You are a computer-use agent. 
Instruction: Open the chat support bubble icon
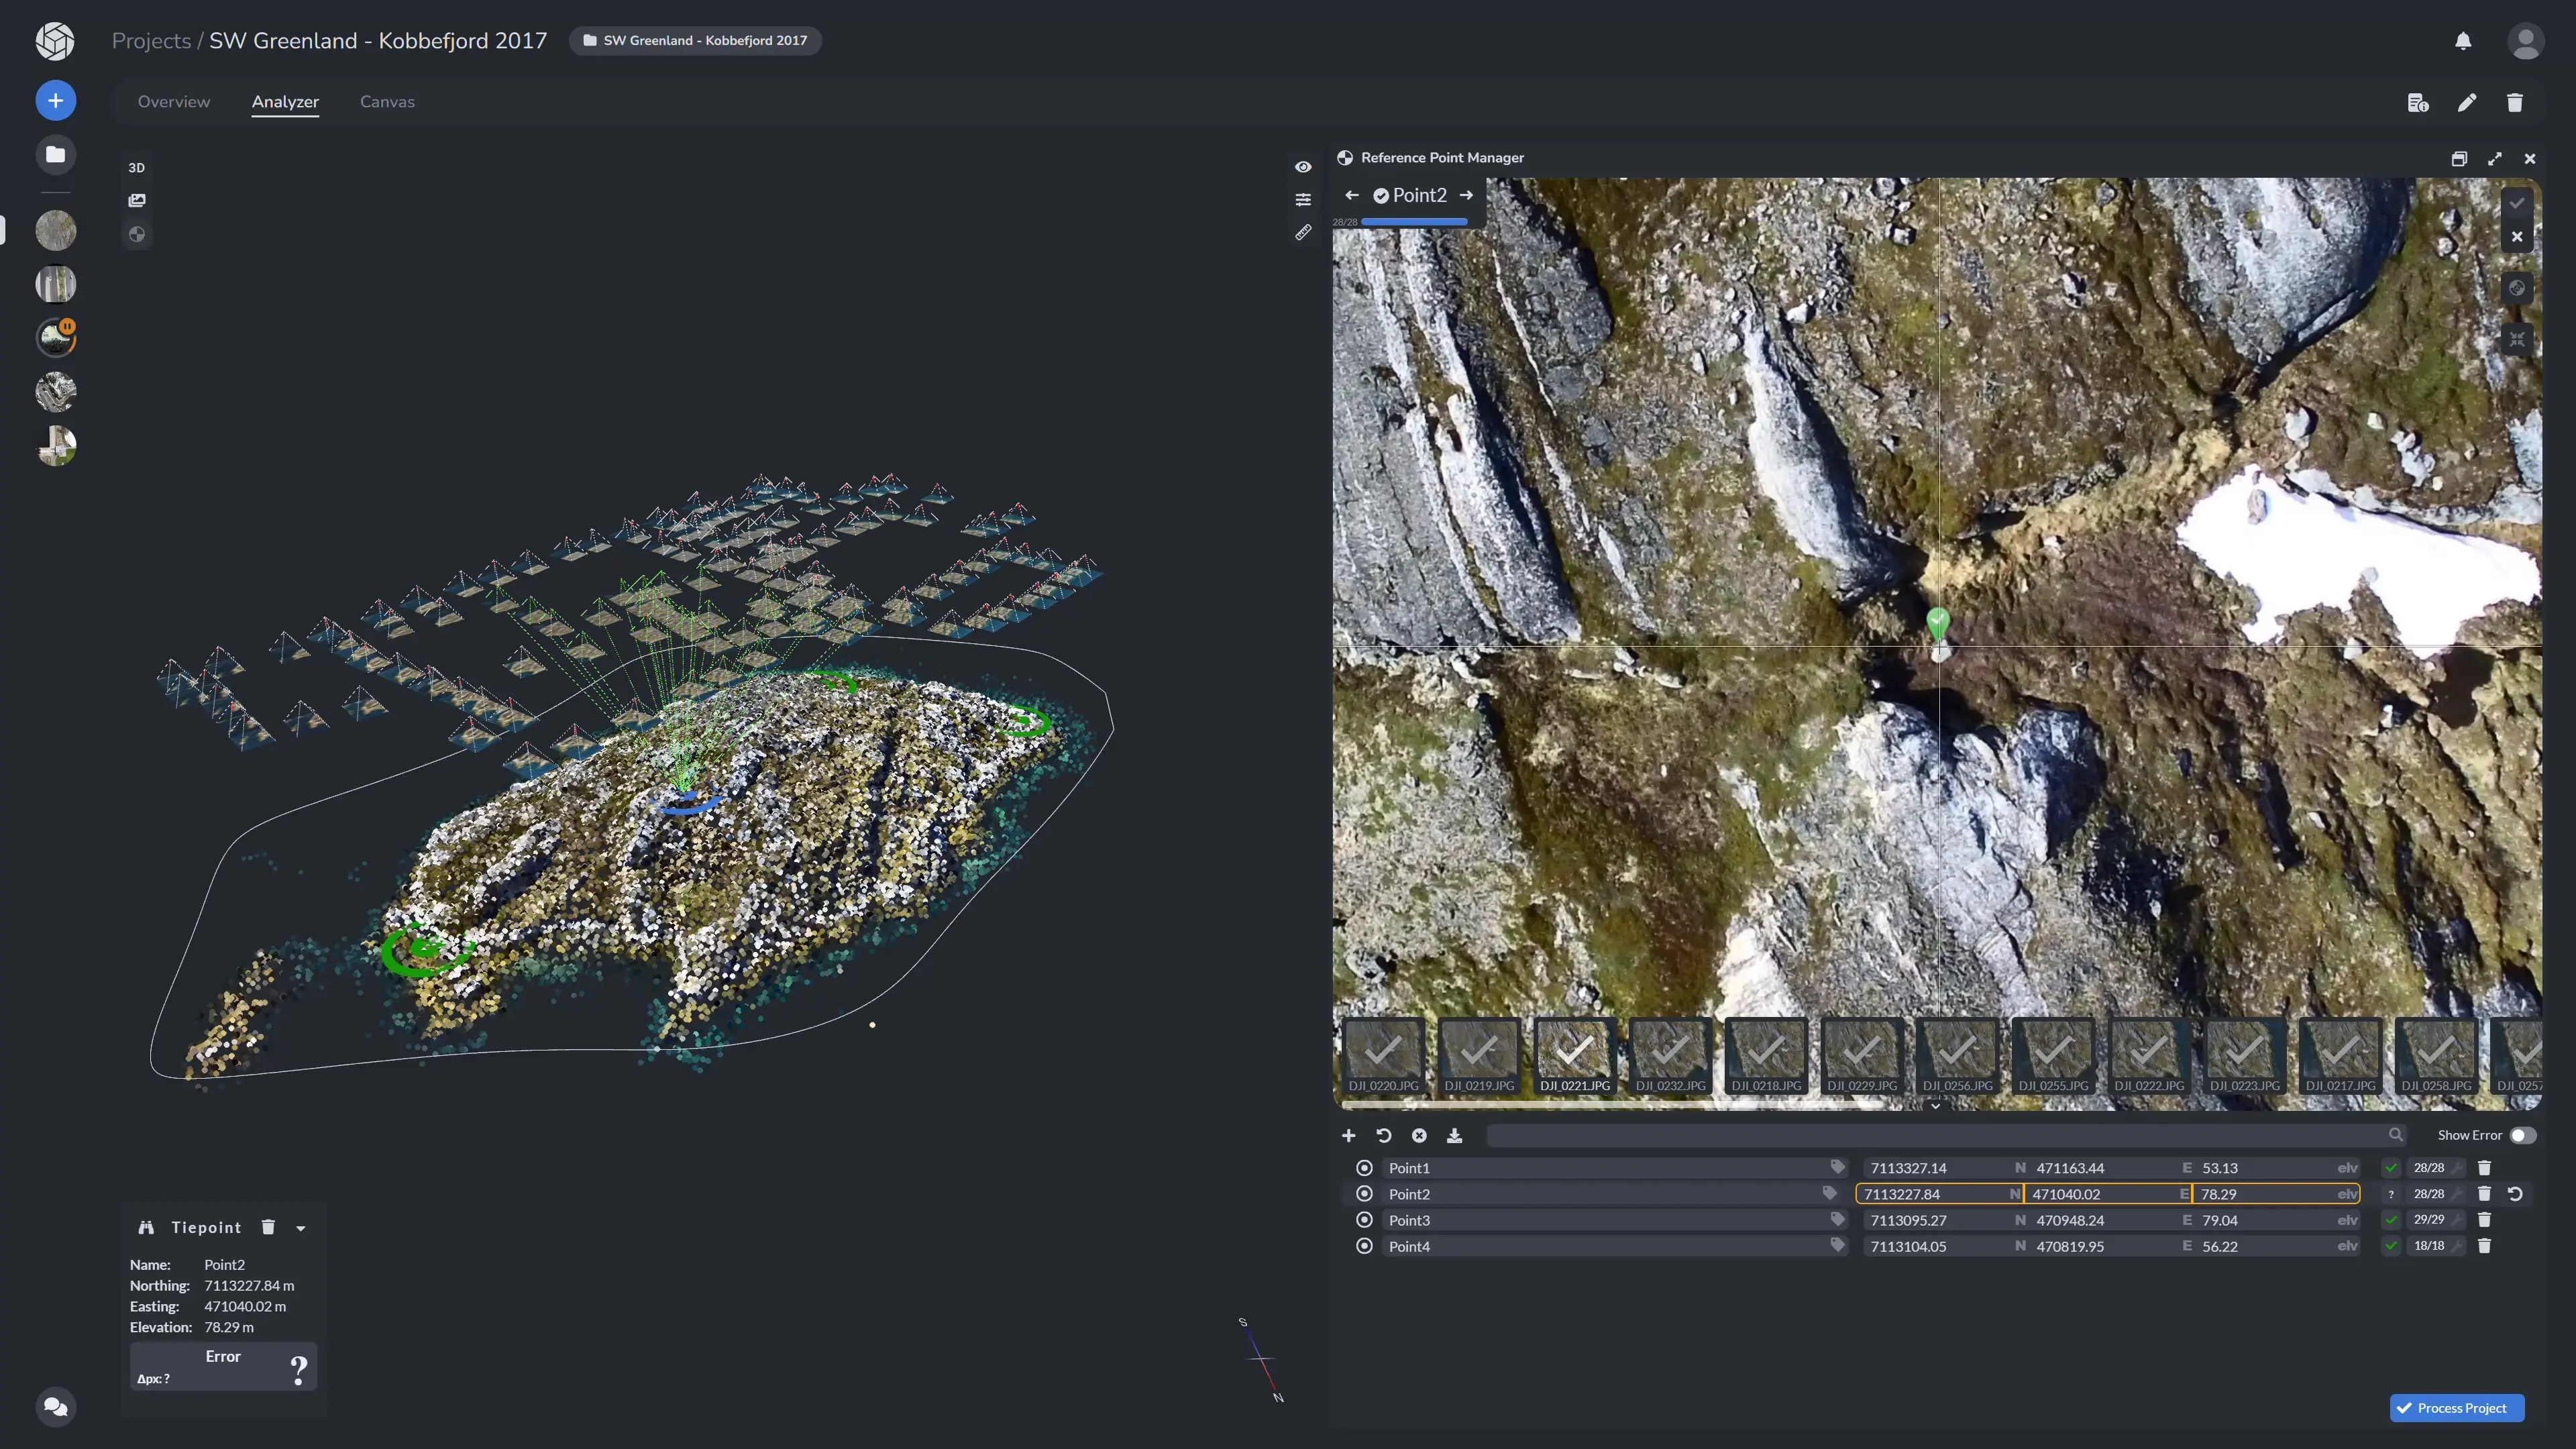pyautogui.click(x=56, y=1407)
